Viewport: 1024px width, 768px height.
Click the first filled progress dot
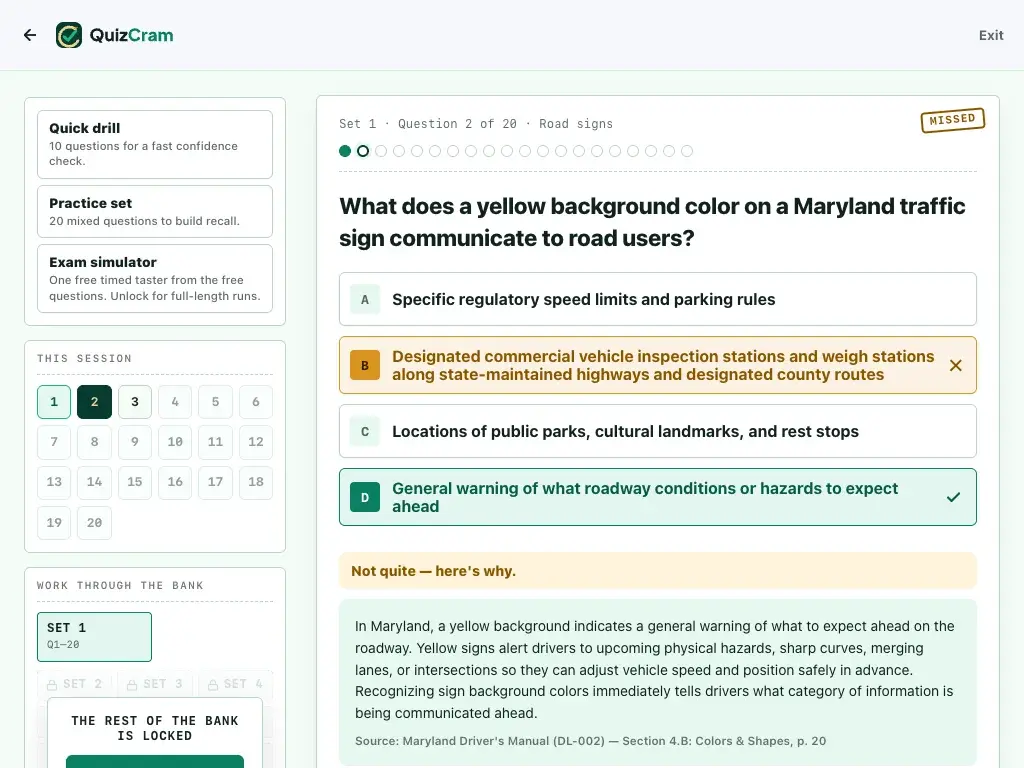pos(345,151)
